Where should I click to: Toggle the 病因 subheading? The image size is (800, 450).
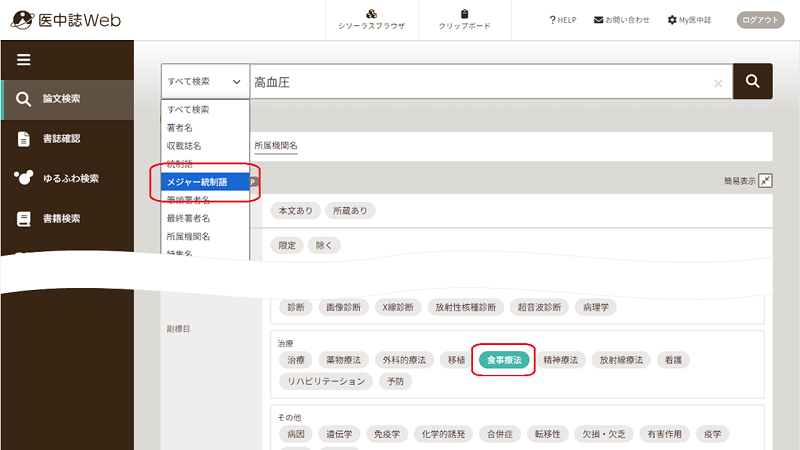(x=296, y=434)
